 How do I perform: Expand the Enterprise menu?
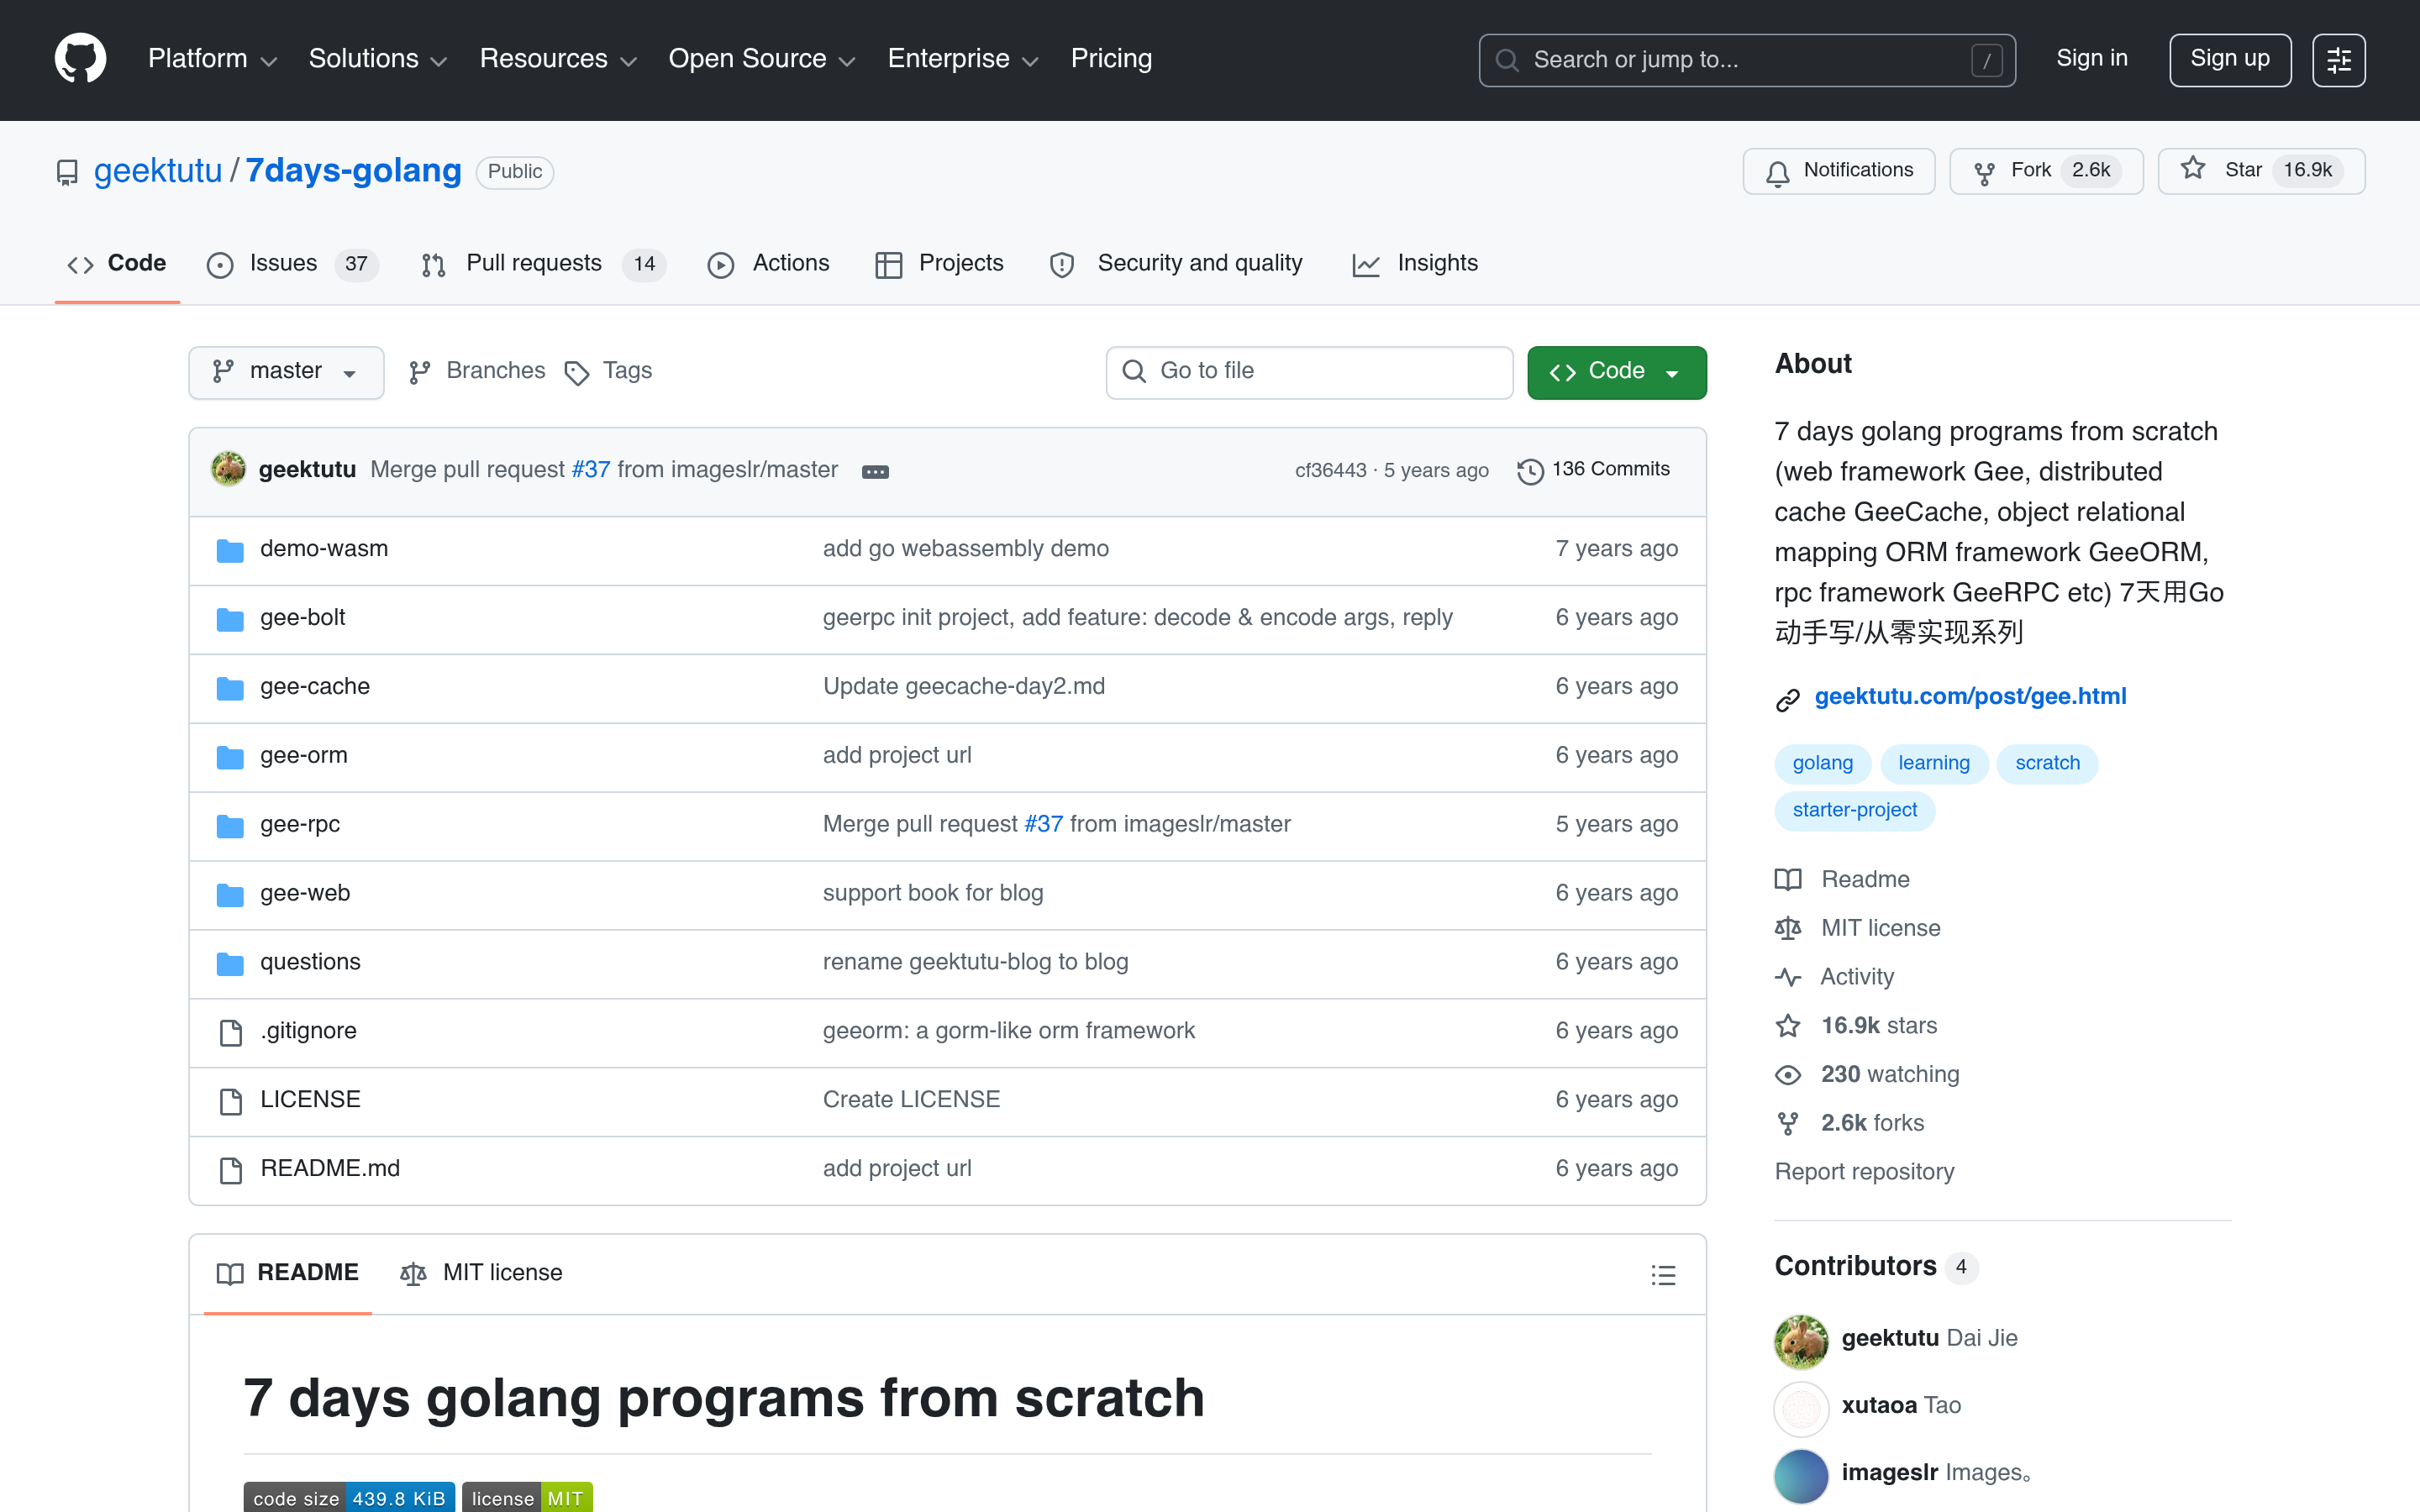click(963, 59)
